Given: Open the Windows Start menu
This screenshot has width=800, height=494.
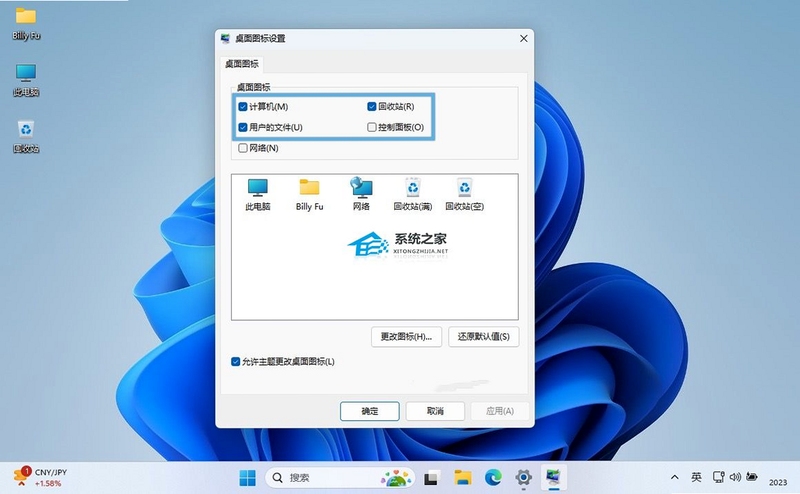Looking at the screenshot, I should coord(247,478).
